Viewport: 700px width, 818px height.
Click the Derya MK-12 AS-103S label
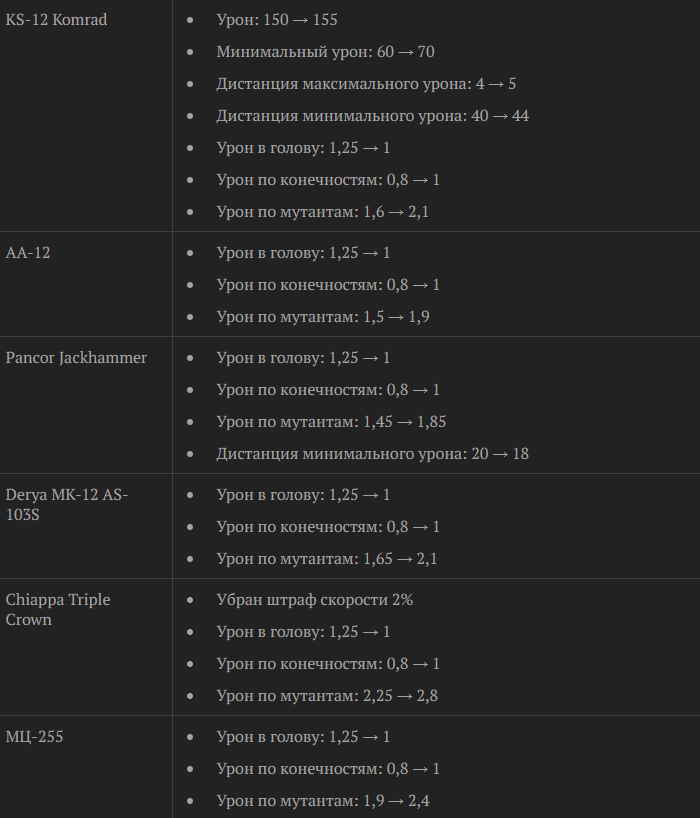[x=67, y=505]
